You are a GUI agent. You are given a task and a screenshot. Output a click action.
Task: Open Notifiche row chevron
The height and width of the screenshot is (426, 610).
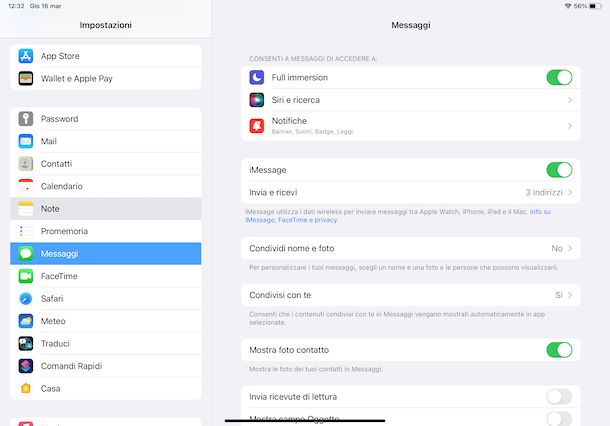tap(570, 126)
